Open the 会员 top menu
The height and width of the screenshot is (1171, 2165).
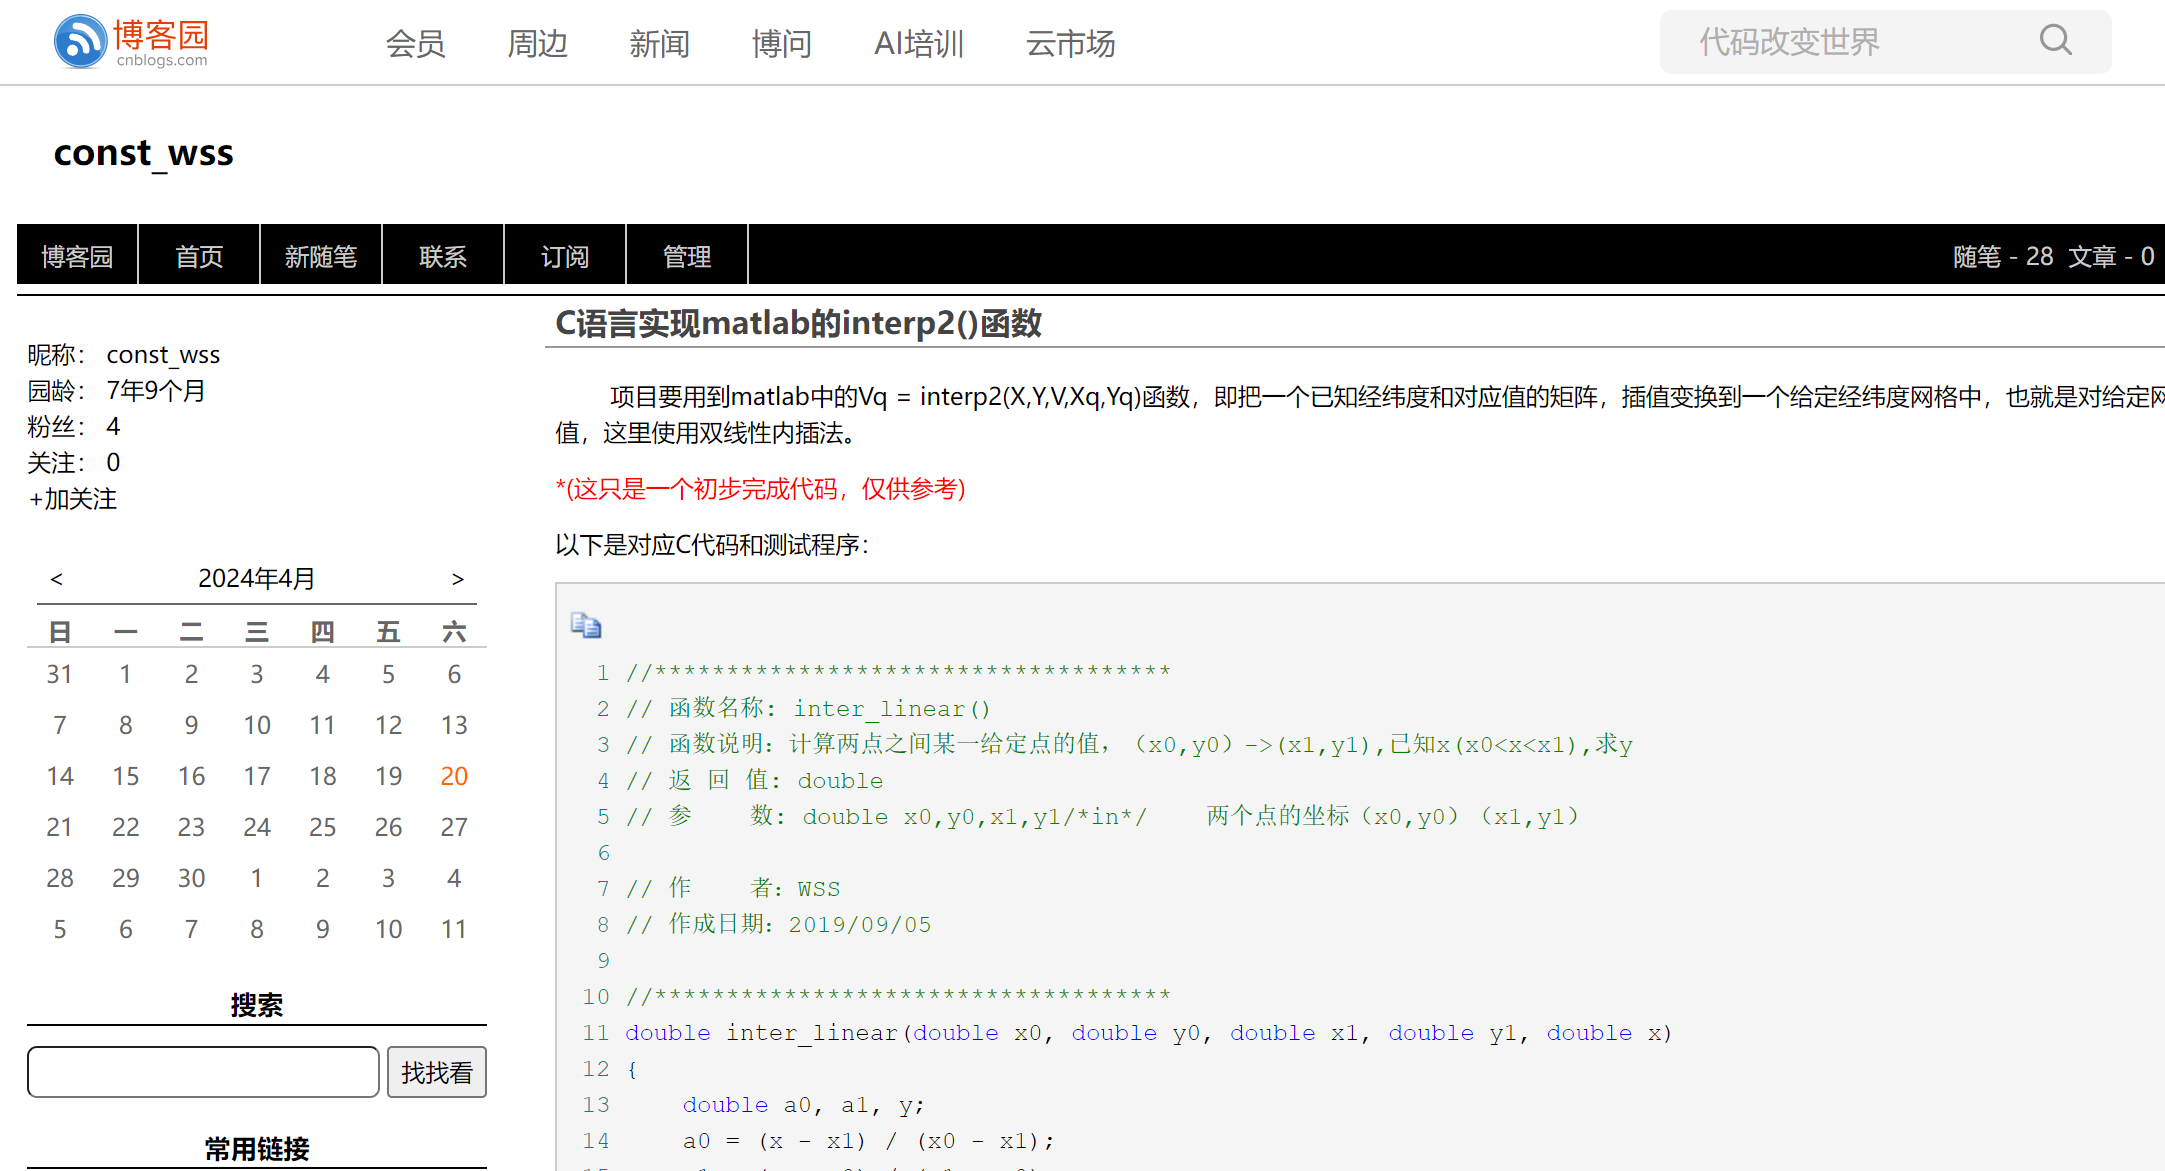415,43
